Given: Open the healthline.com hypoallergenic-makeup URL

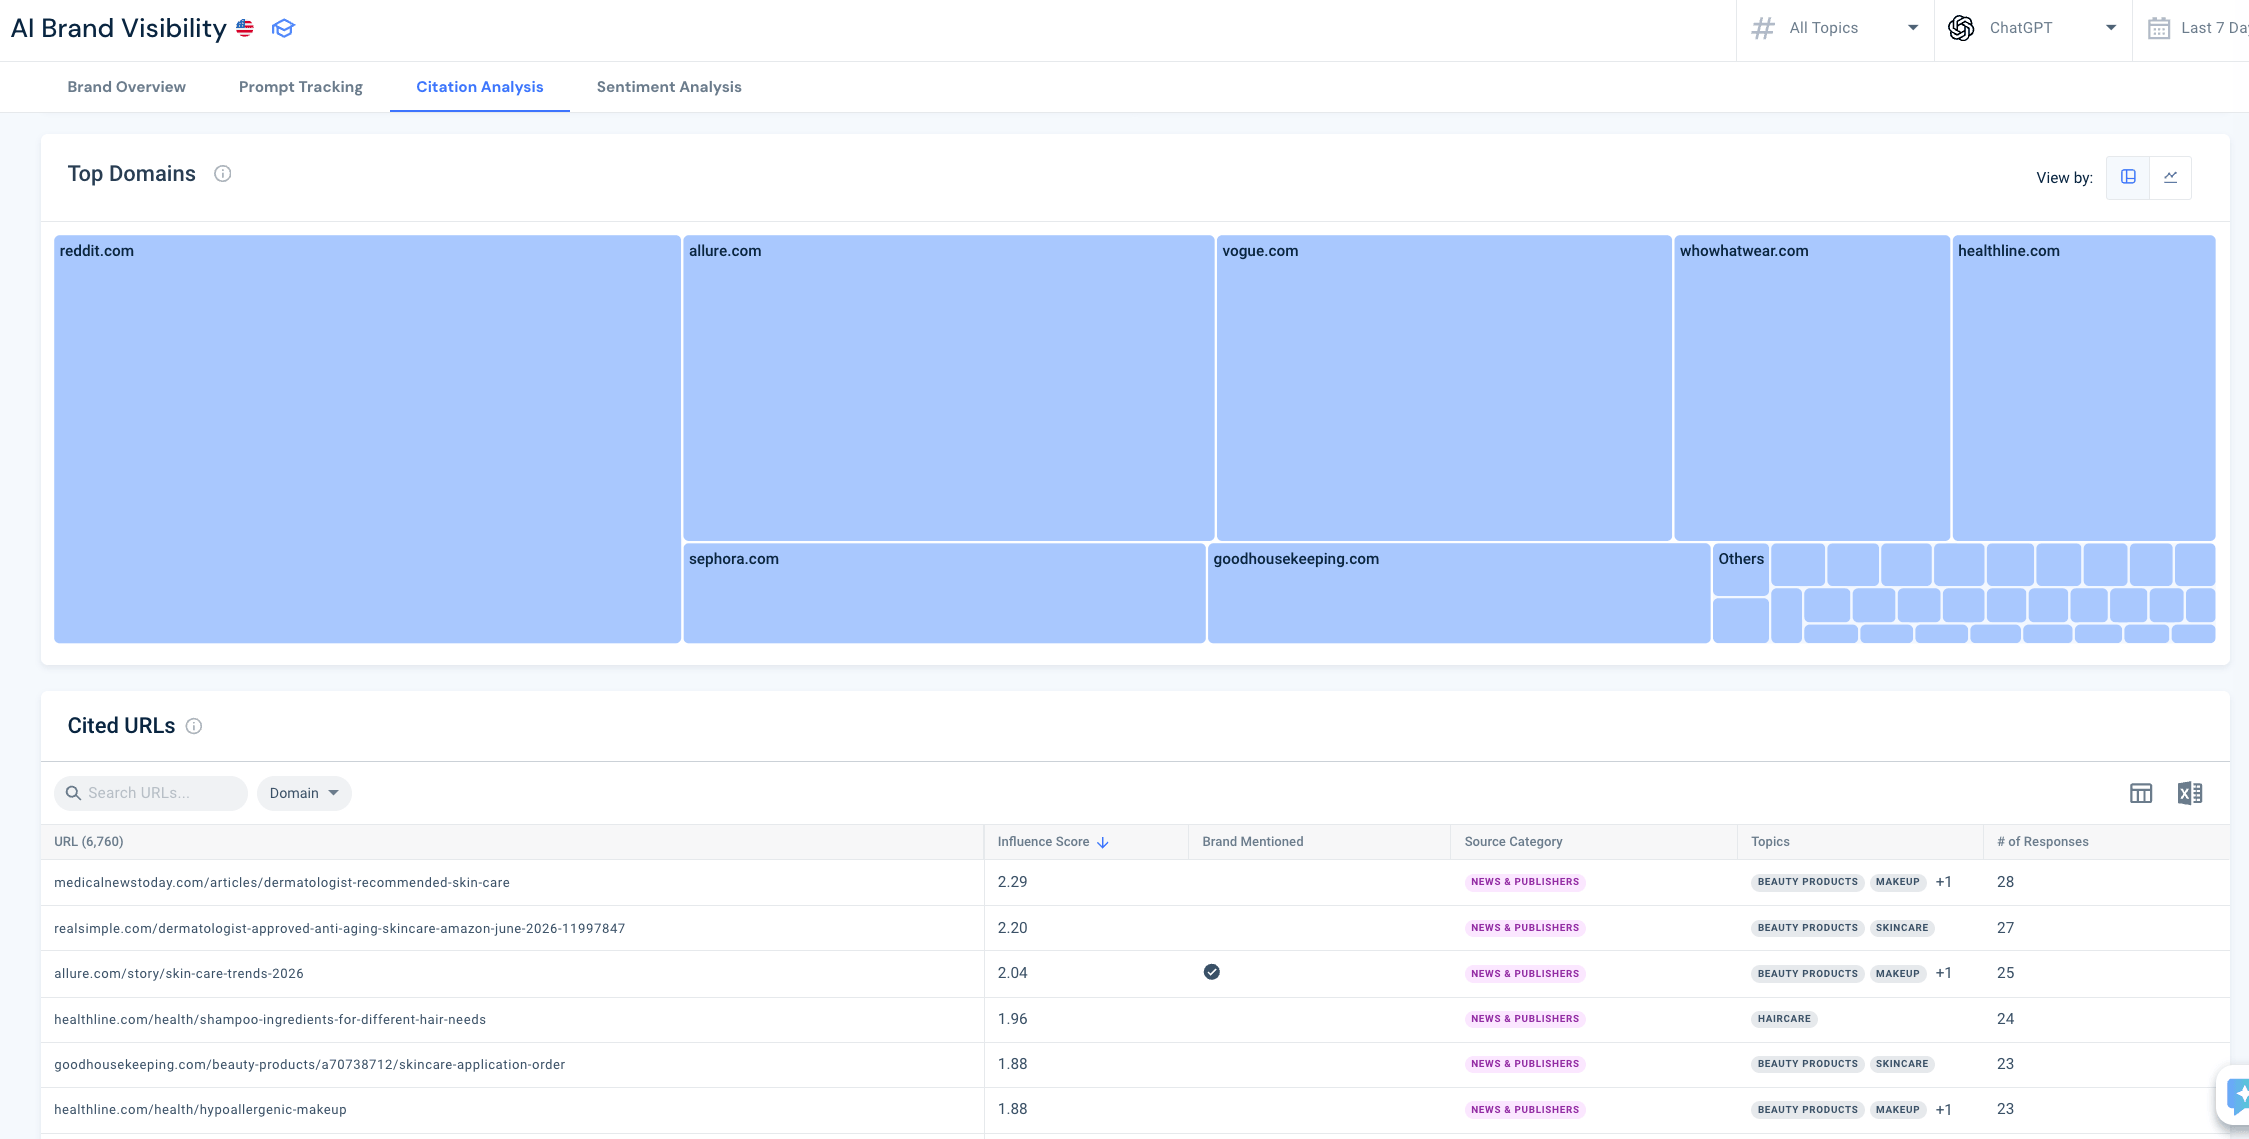Looking at the screenshot, I should click(x=200, y=1110).
